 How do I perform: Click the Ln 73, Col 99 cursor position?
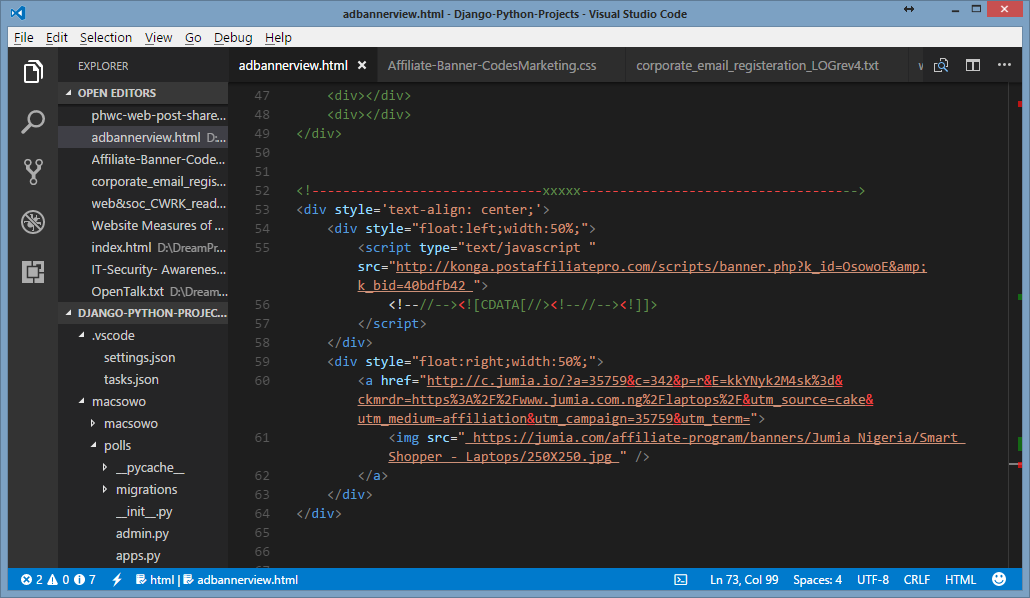(744, 580)
